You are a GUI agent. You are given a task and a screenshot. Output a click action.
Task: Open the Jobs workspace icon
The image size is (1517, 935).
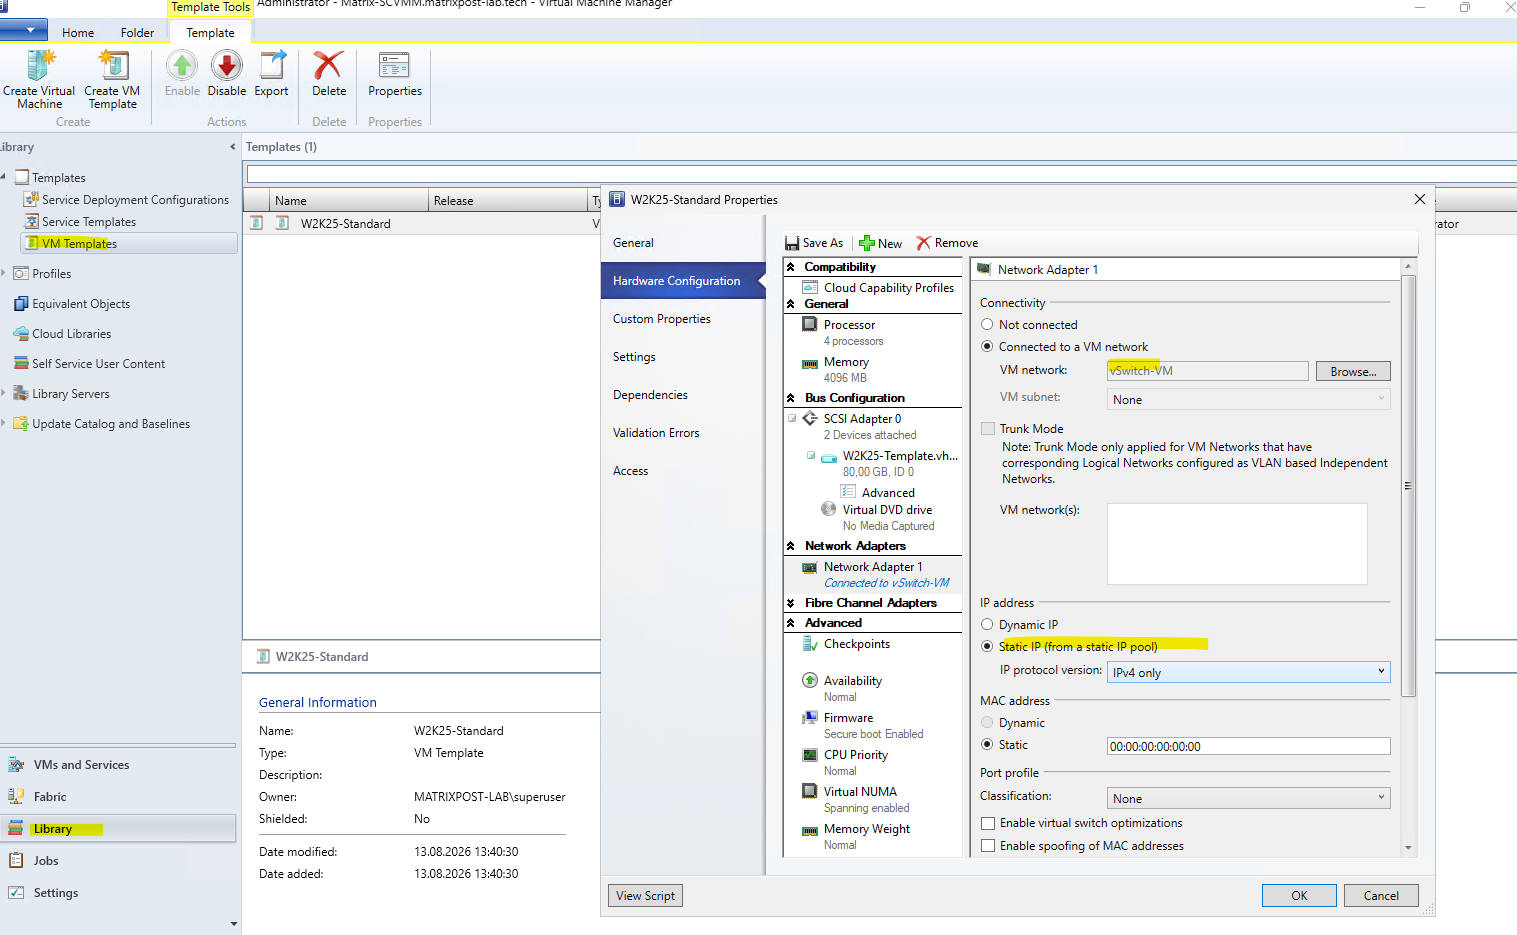pos(16,860)
